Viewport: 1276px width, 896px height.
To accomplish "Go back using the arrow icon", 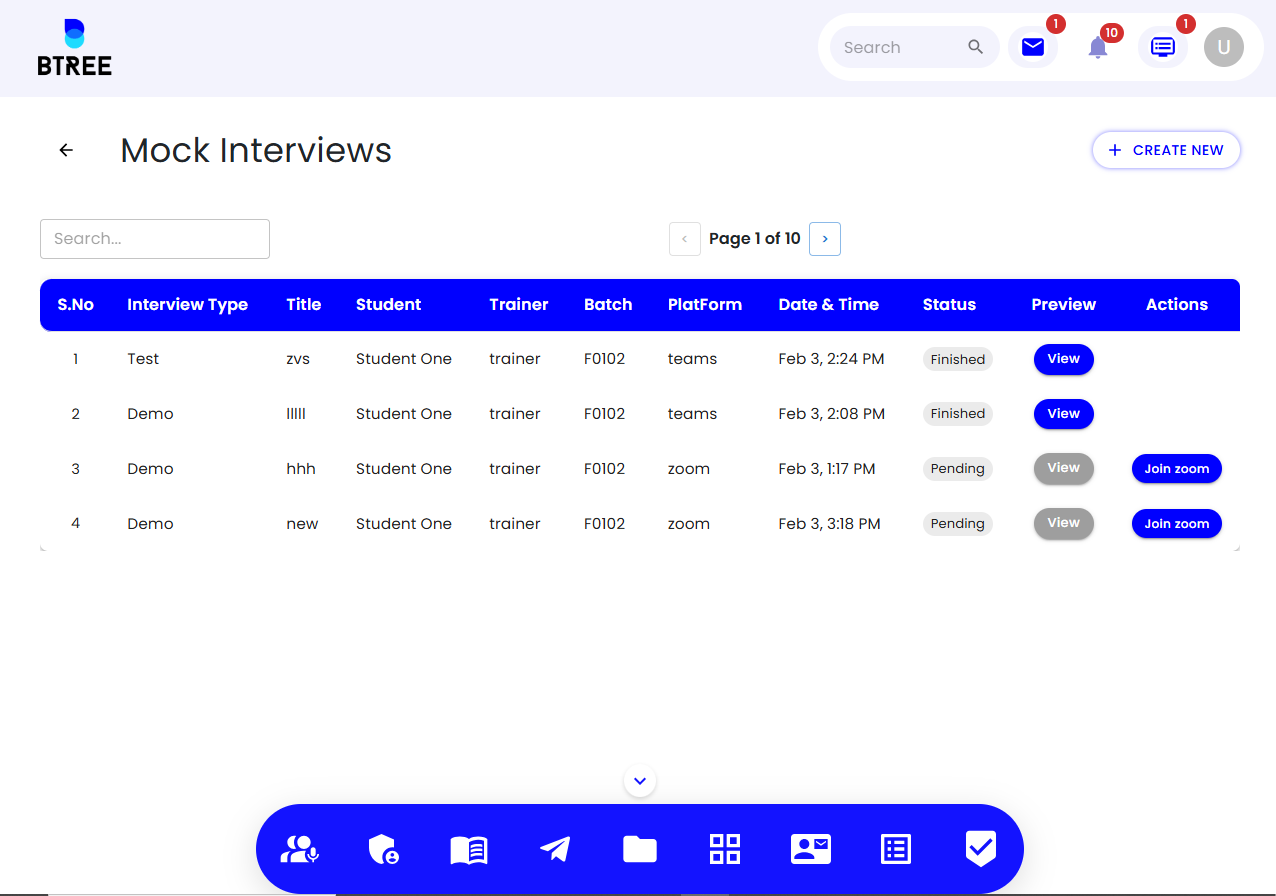I will coord(66,150).
